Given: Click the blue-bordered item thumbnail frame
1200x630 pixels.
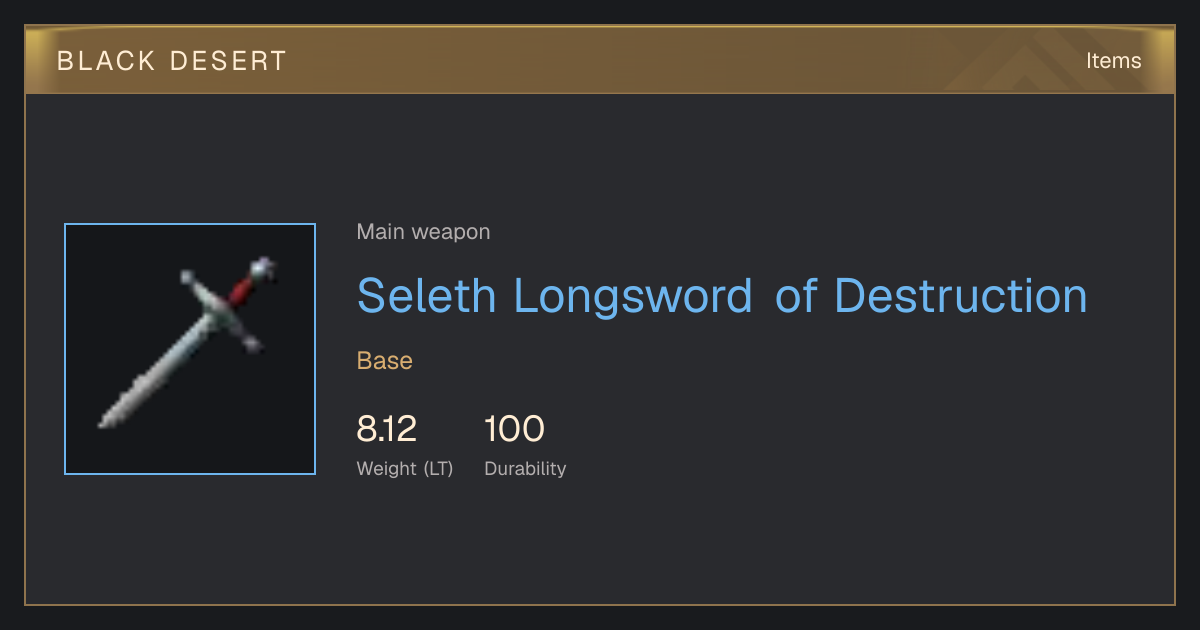Looking at the screenshot, I should (190, 349).
